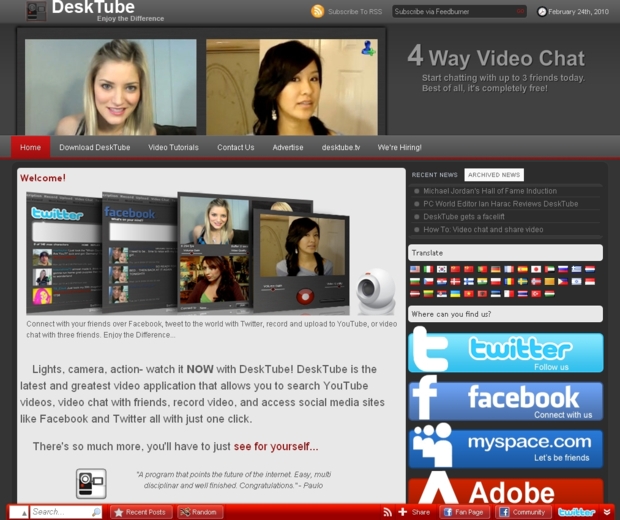Translate with the Danish flag
This screenshot has height=520, width=620.
456,282
